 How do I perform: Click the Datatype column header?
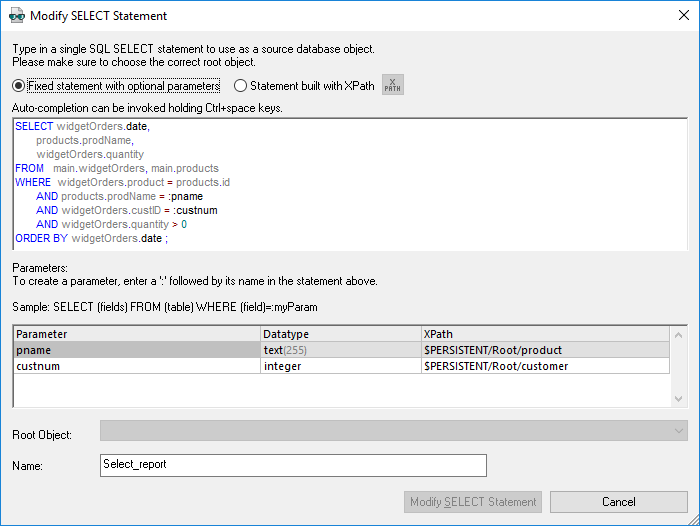(340, 334)
